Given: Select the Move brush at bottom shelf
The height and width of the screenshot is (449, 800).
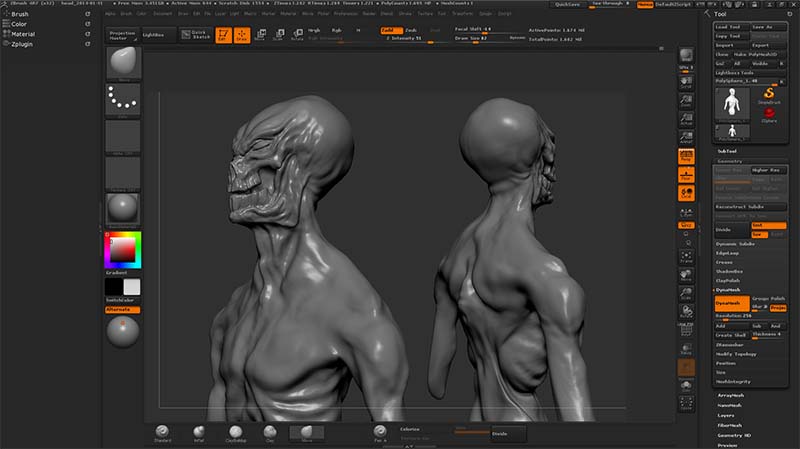Looking at the screenshot, I should [307, 434].
